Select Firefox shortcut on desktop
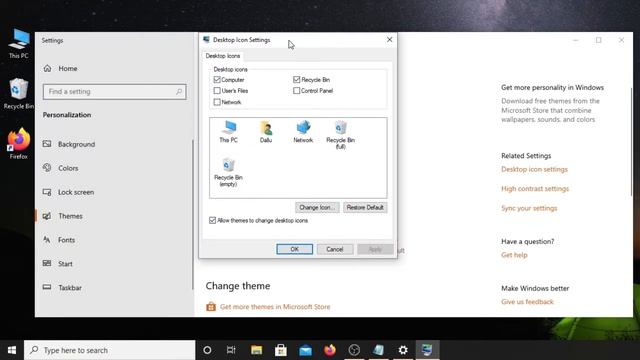Viewport: 640px width, 360px height. tap(18, 144)
